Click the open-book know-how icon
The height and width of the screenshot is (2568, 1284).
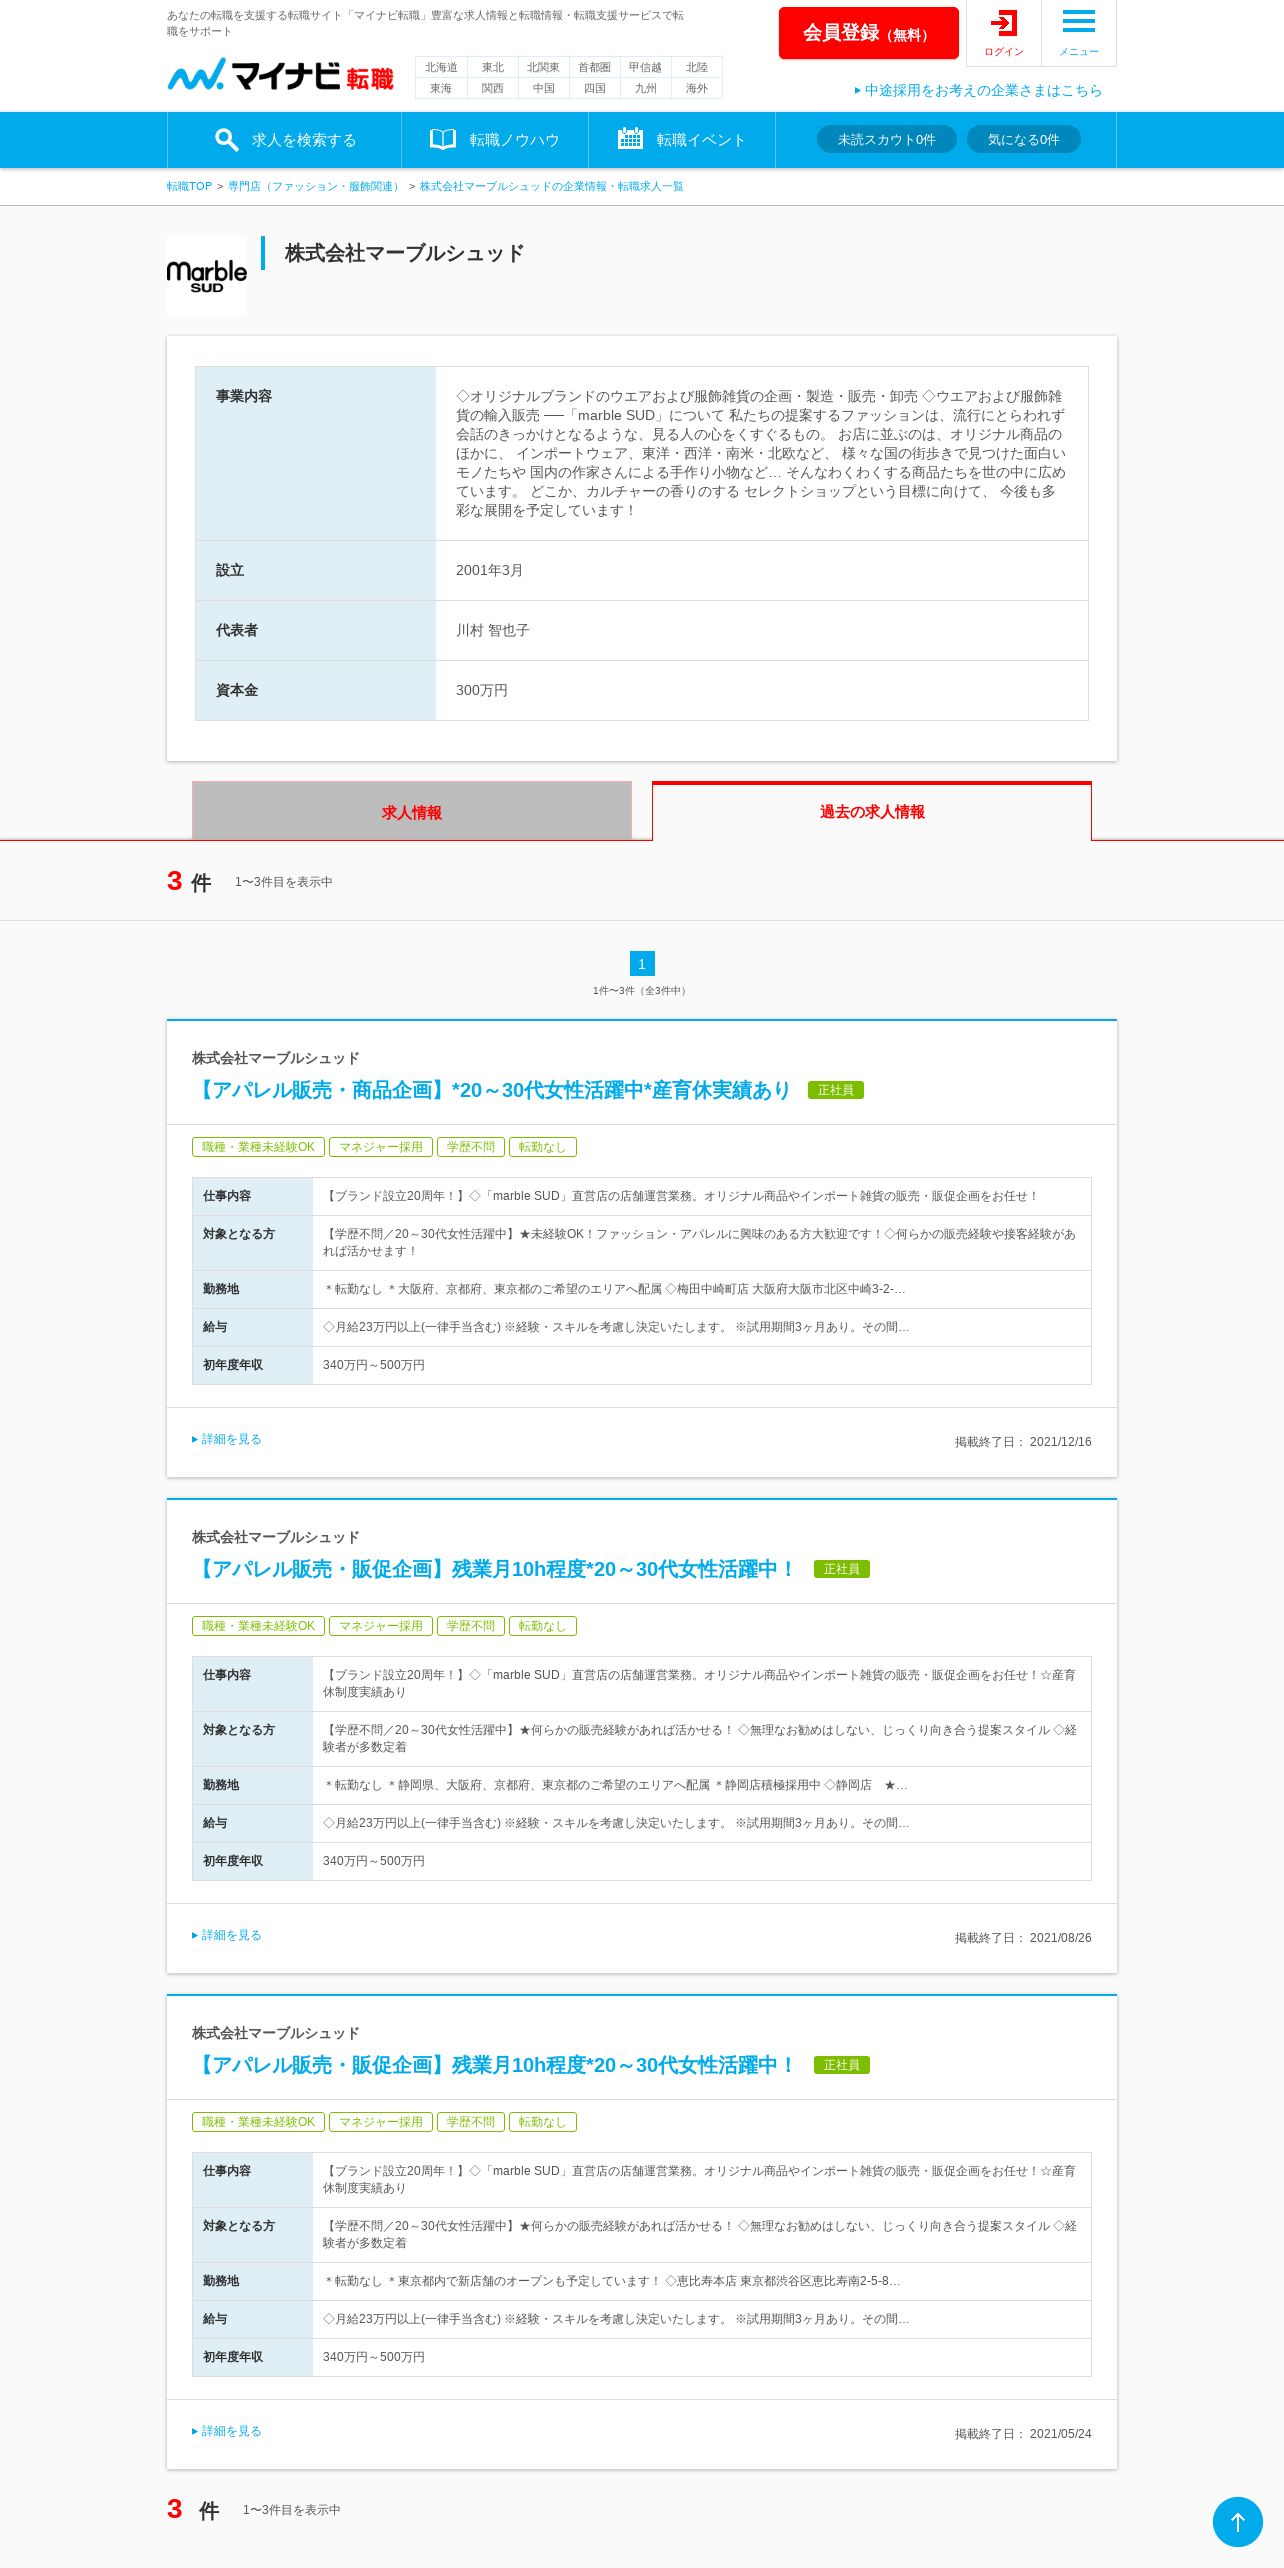coord(443,140)
